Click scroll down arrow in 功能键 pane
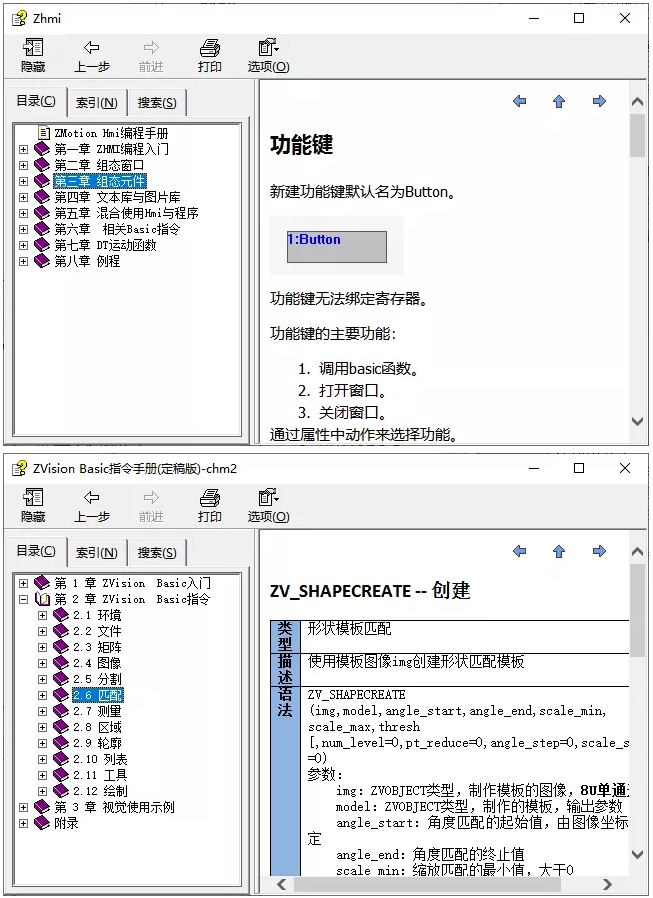The width and height of the screenshot is (653, 898). point(637,422)
